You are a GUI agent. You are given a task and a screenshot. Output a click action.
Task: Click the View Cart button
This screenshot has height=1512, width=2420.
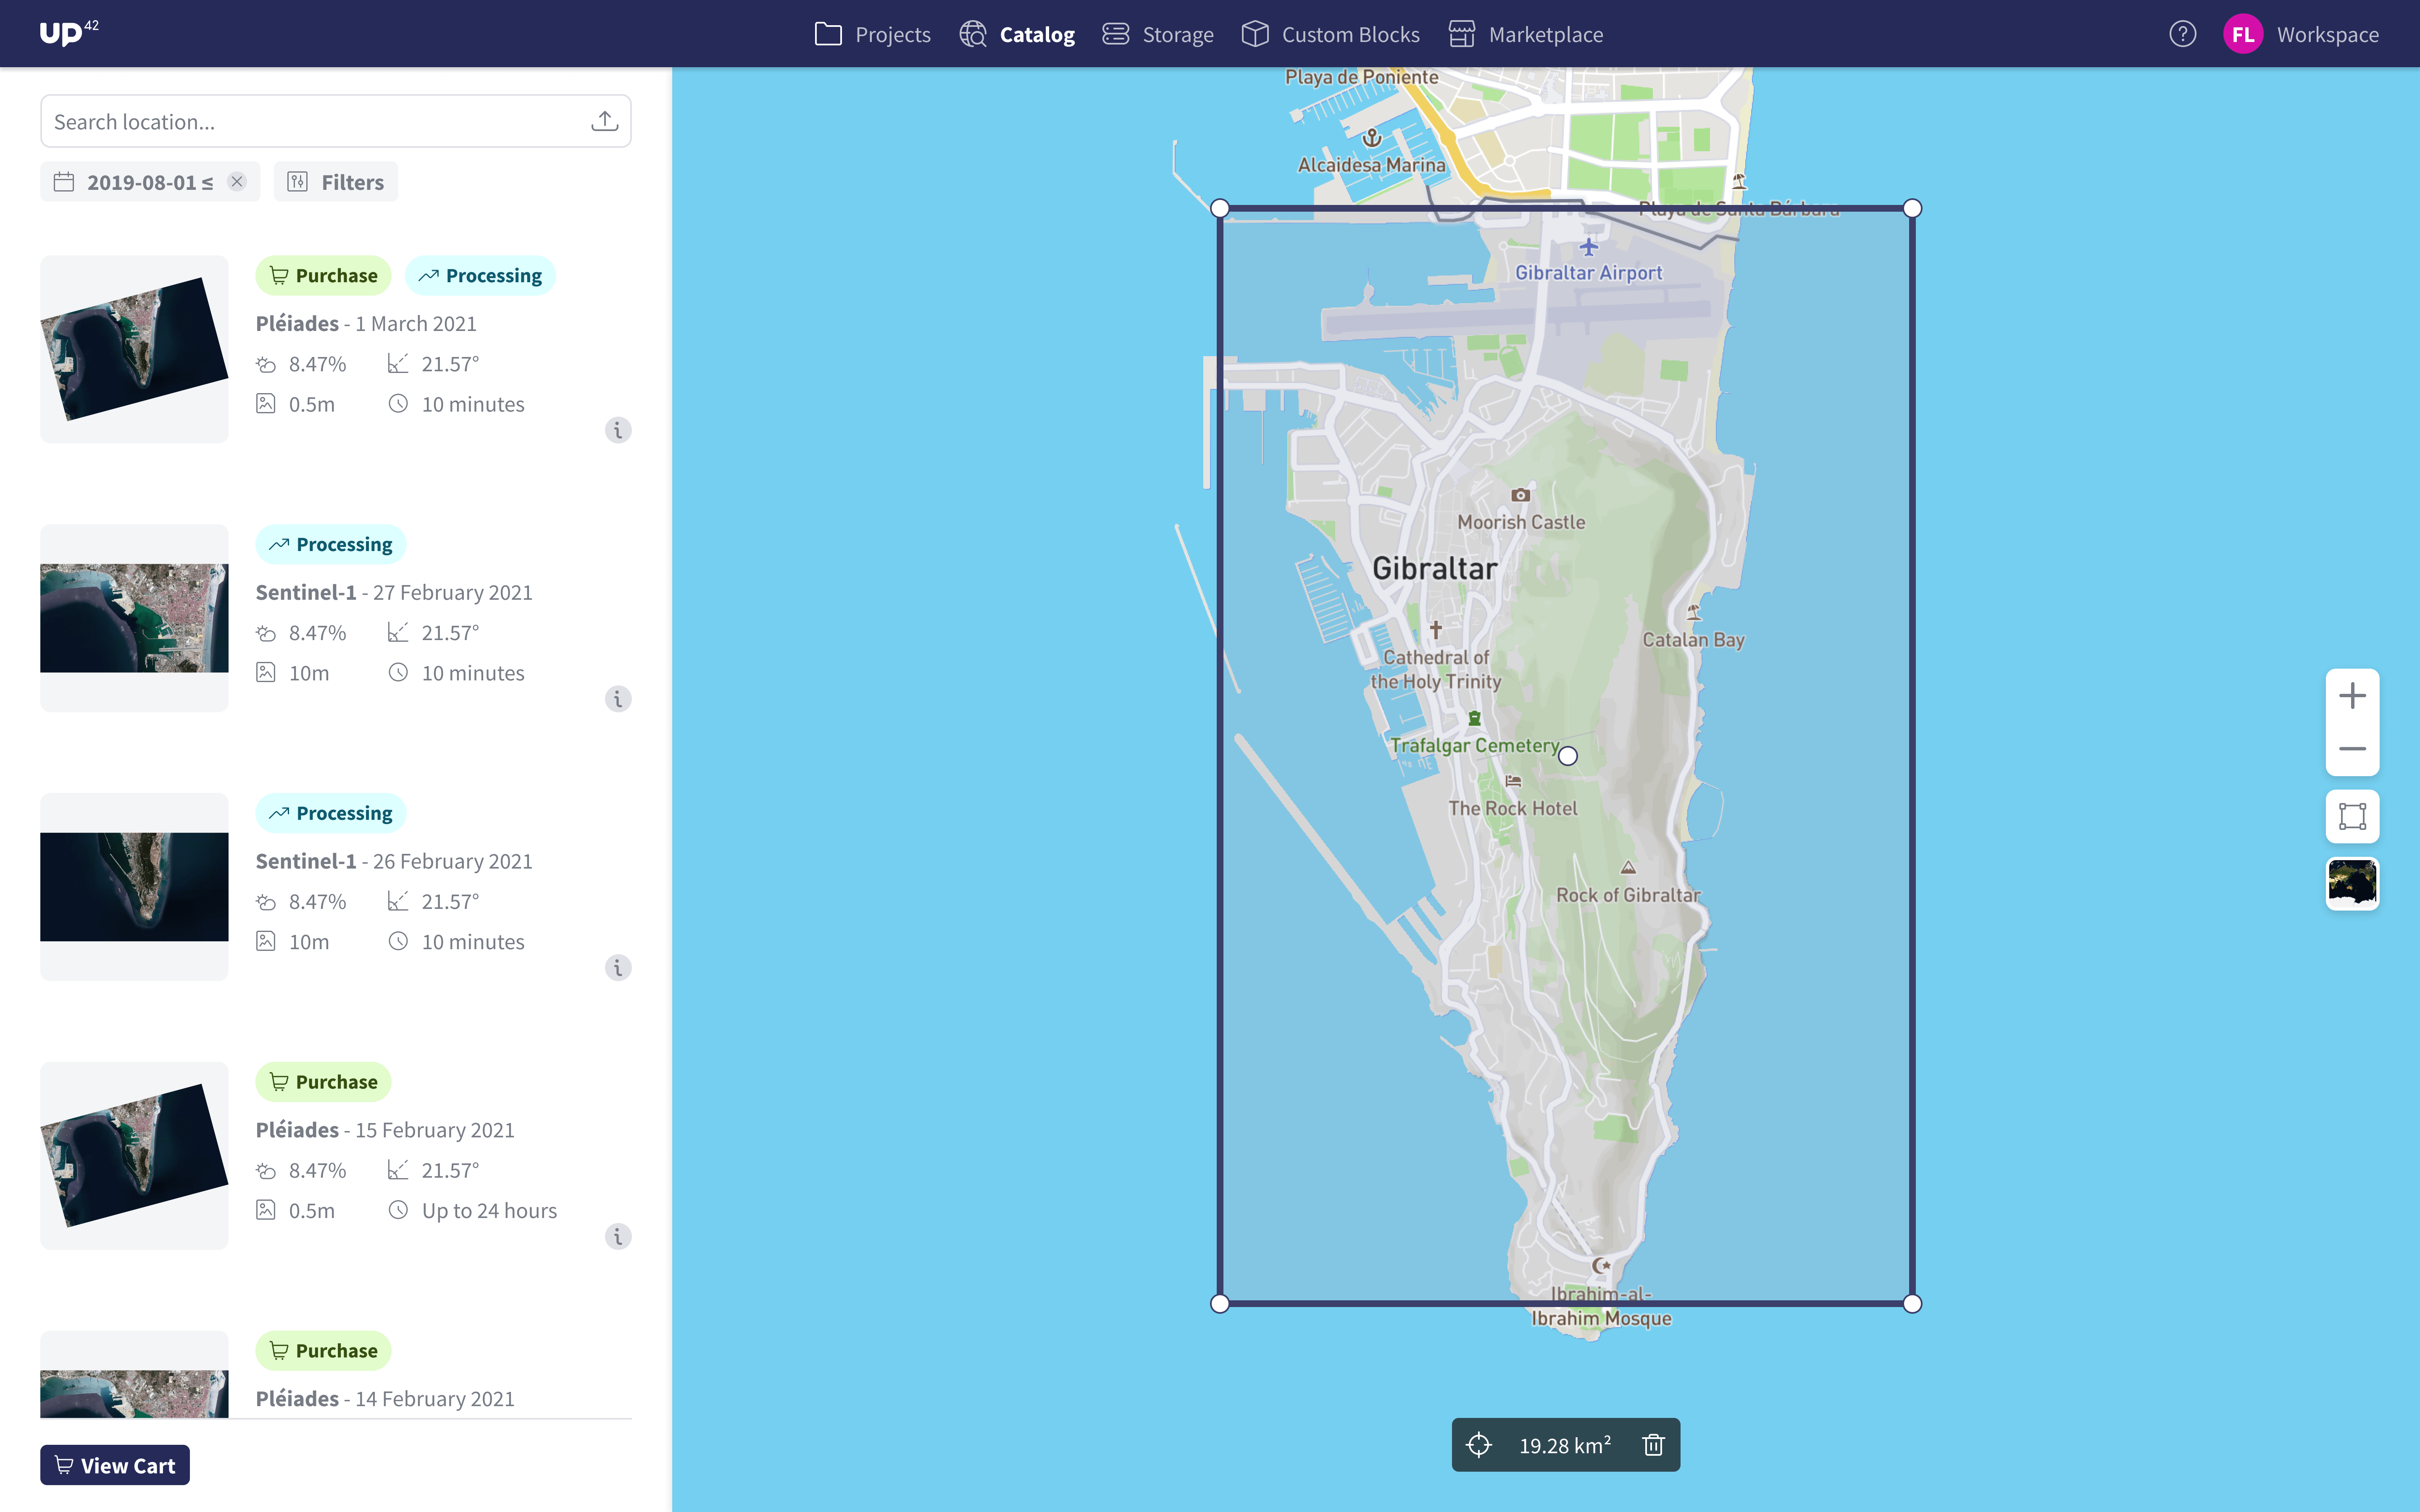coord(114,1464)
